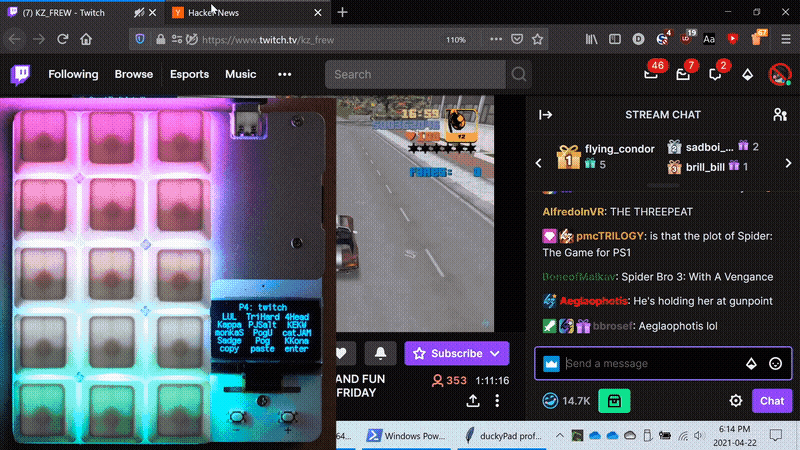Click the Twitch logo home icon
This screenshot has height=450, width=800.
[22, 74]
